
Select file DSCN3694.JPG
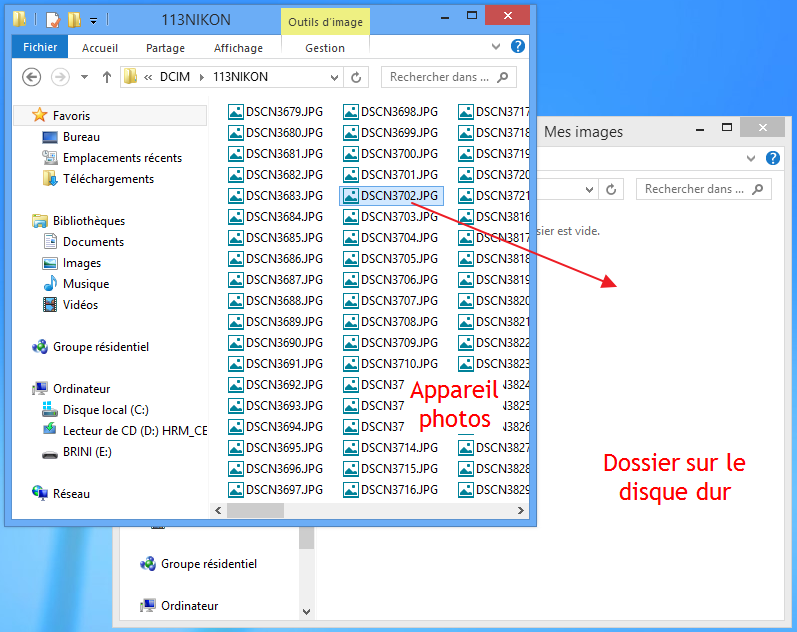click(x=275, y=427)
